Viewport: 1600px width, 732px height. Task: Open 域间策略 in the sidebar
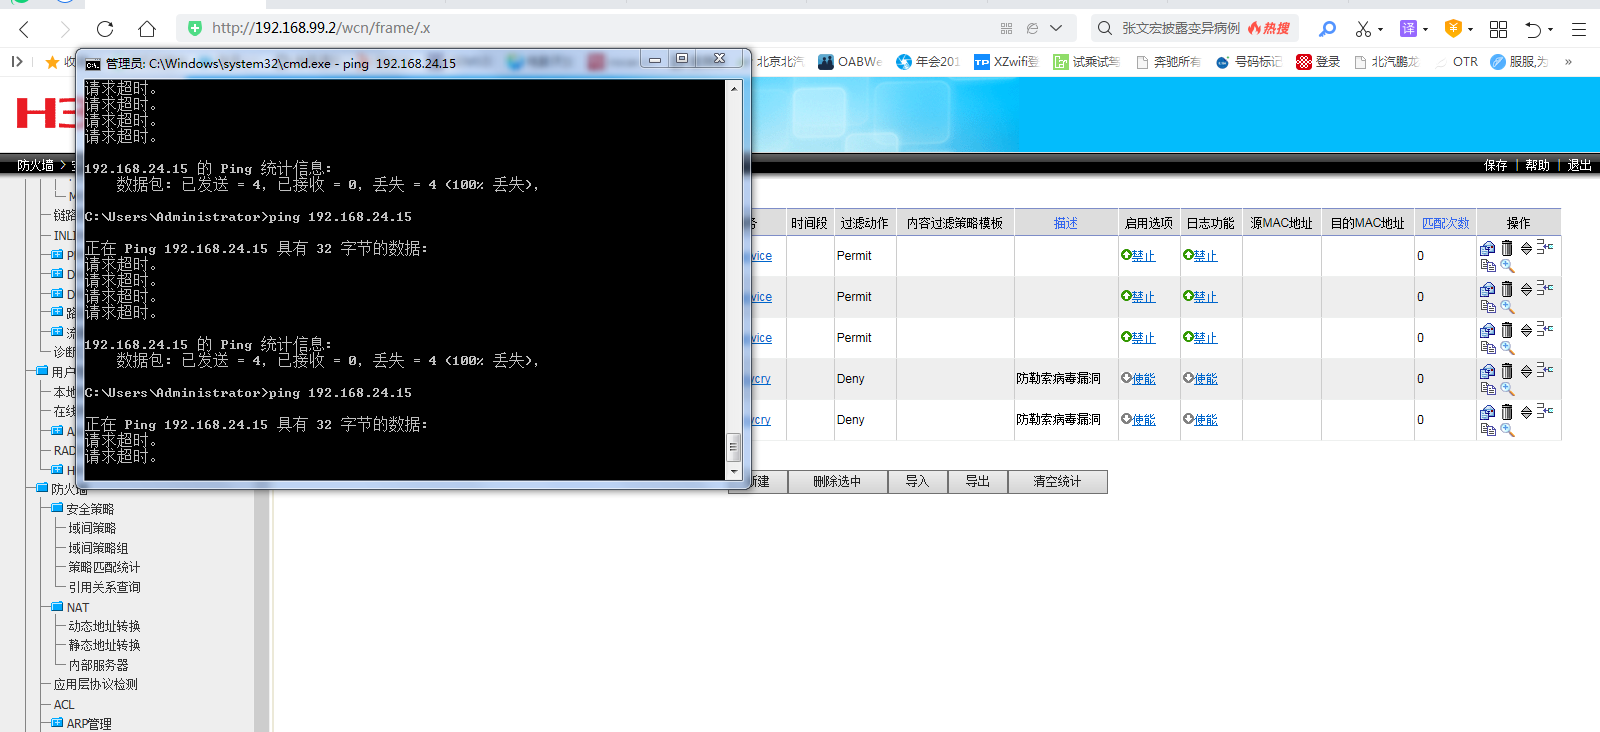point(92,528)
